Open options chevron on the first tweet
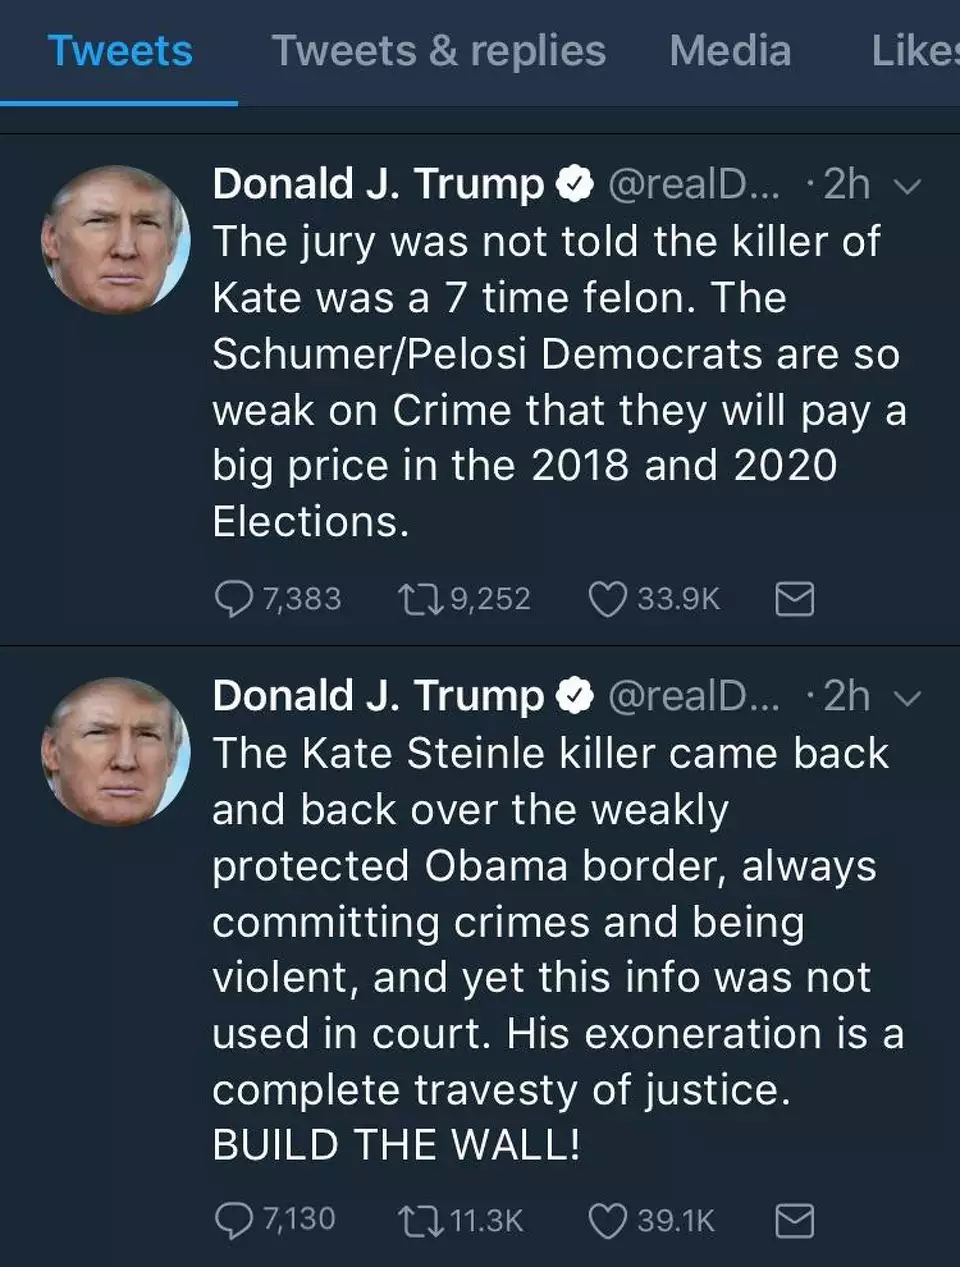This screenshot has width=960, height=1267. click(906, 187)
